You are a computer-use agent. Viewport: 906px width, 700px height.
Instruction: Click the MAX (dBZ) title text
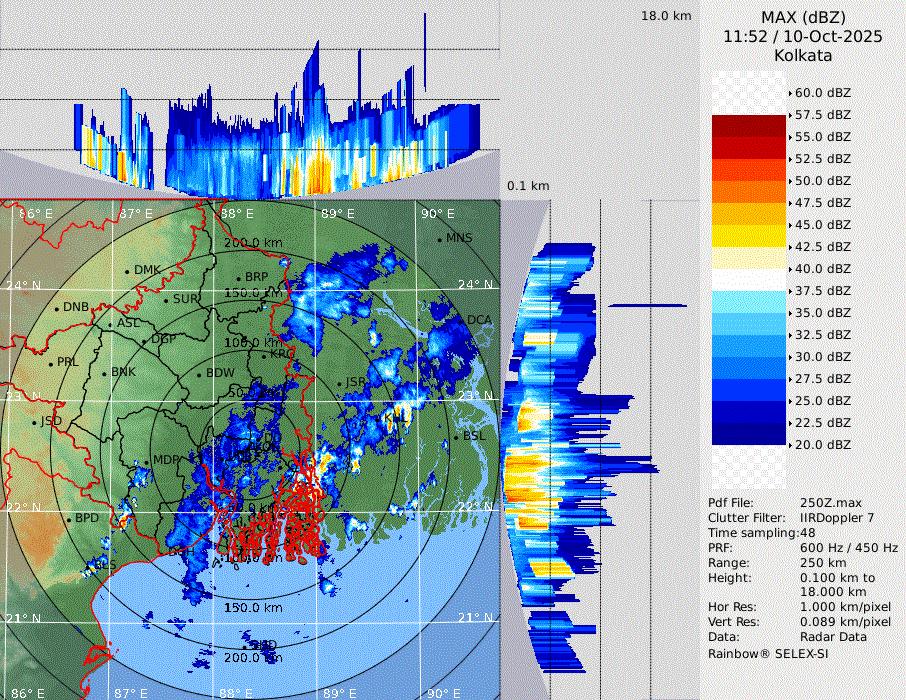[803, 17]
